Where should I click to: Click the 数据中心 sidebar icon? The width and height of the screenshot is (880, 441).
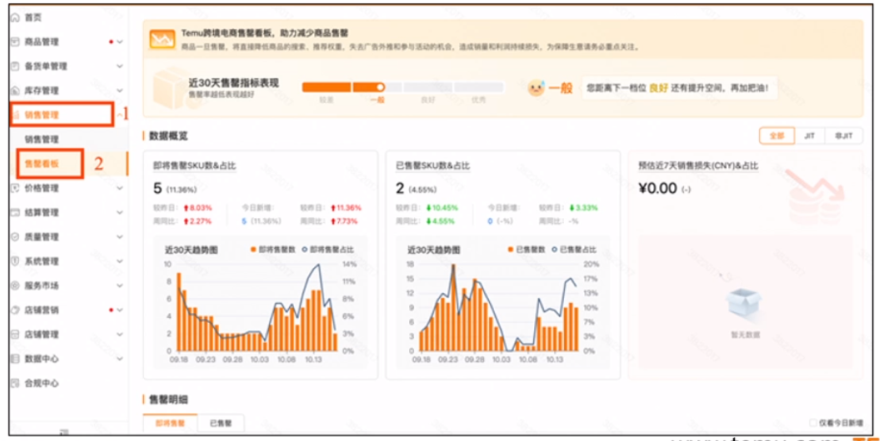coord(15,359)
